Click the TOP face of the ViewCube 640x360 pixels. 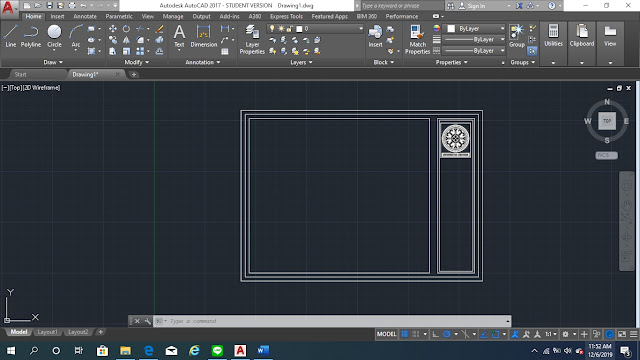click(607, 121)
